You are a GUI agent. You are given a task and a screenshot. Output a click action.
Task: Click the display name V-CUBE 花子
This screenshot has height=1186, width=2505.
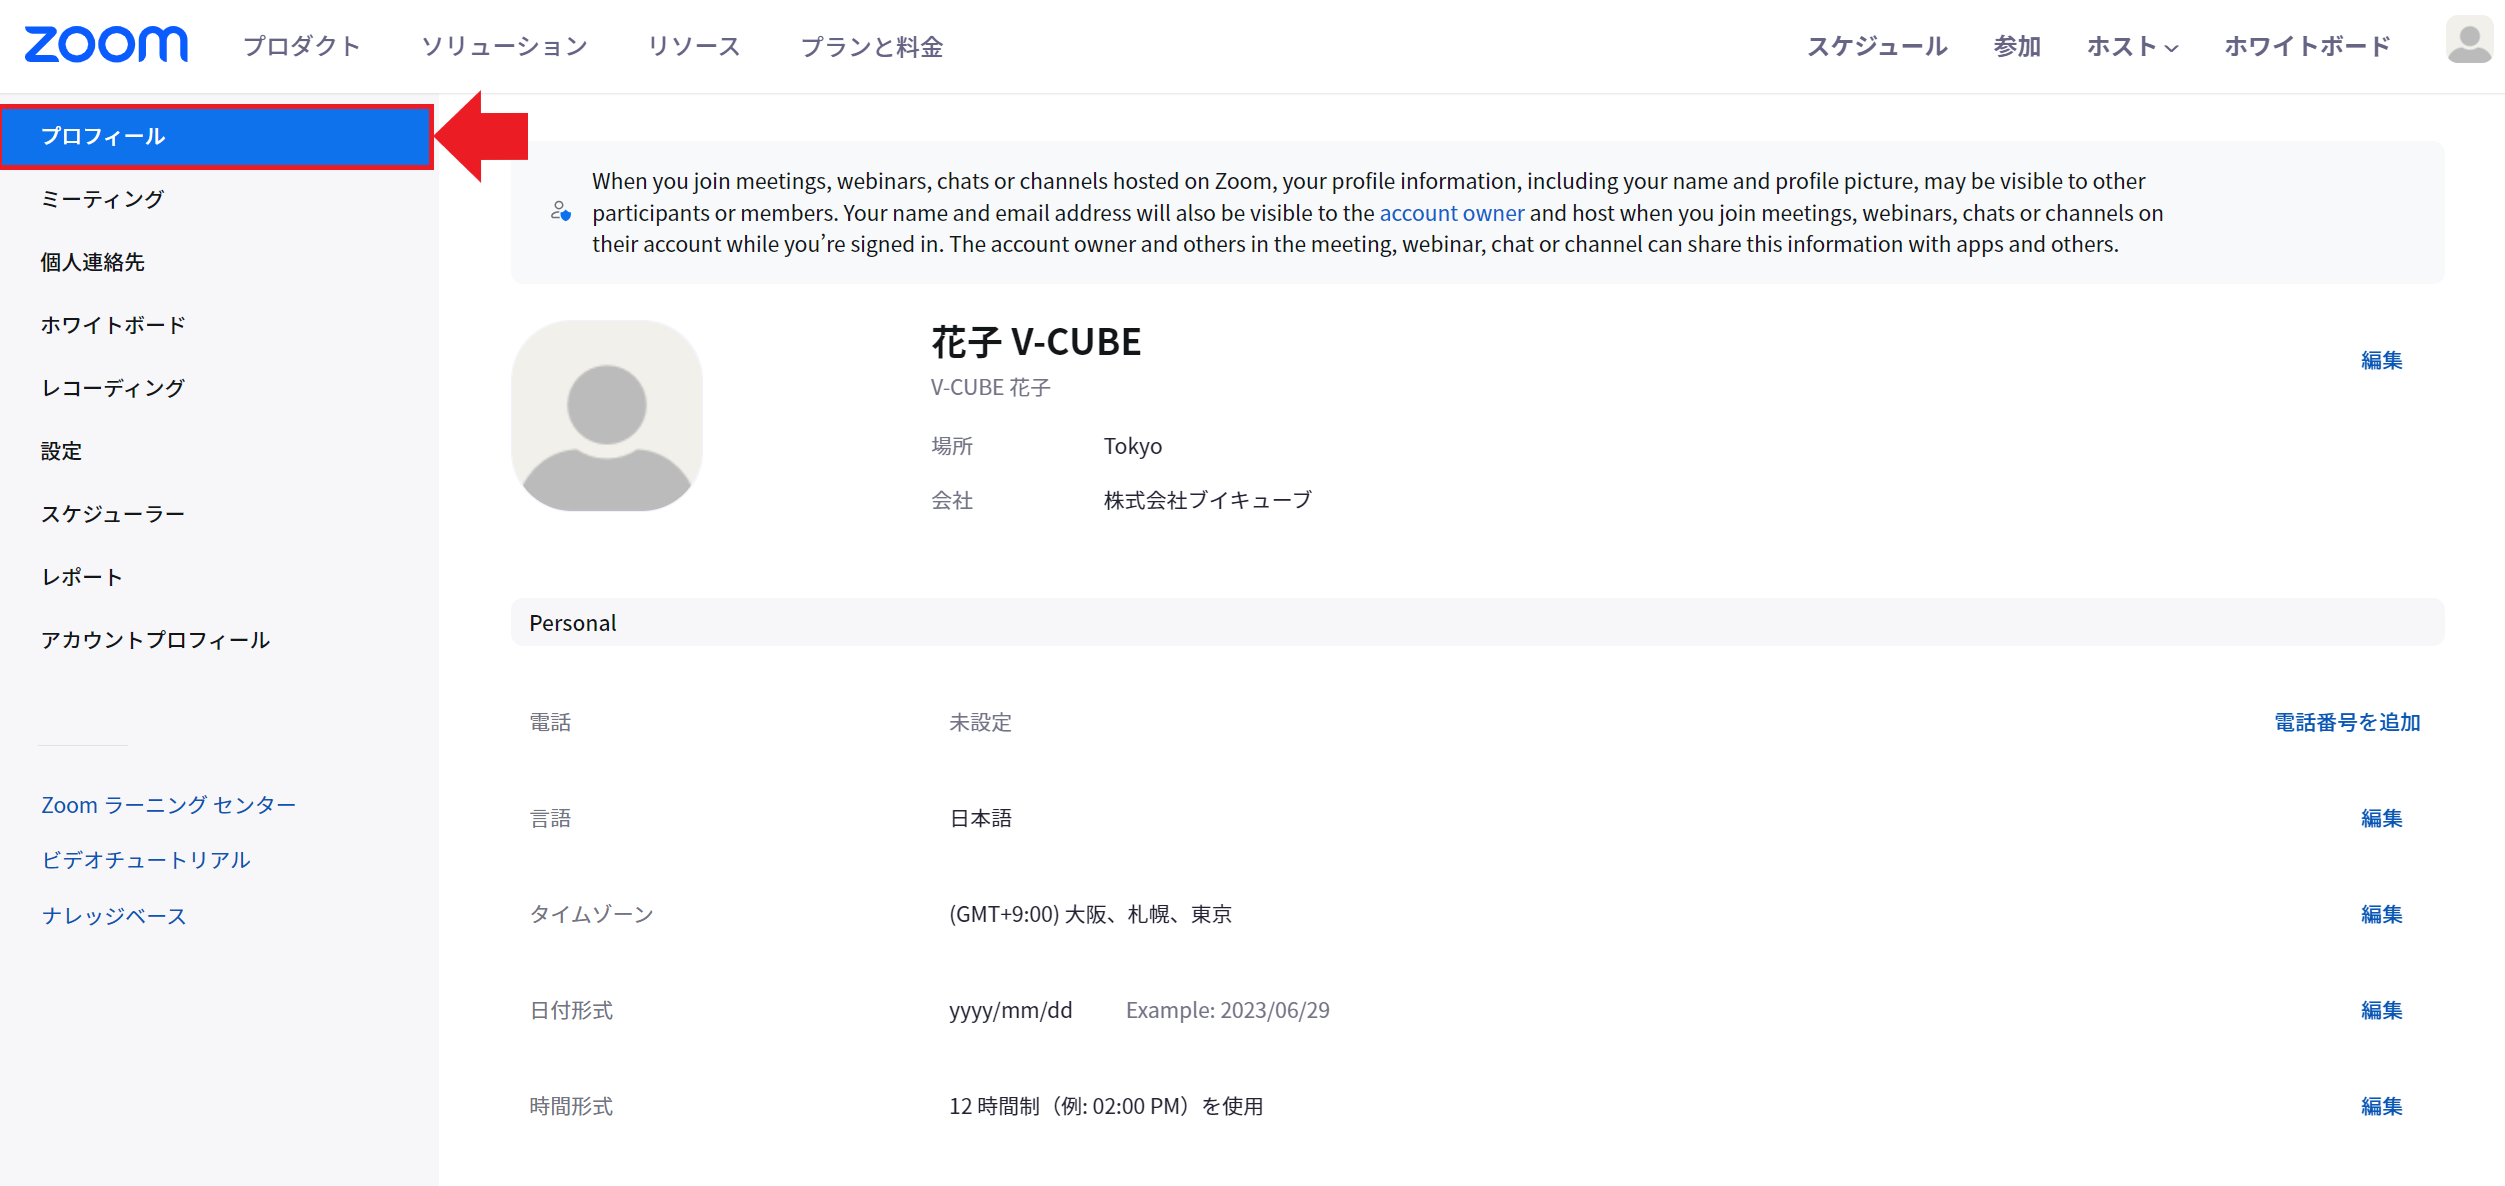[990, 387]
